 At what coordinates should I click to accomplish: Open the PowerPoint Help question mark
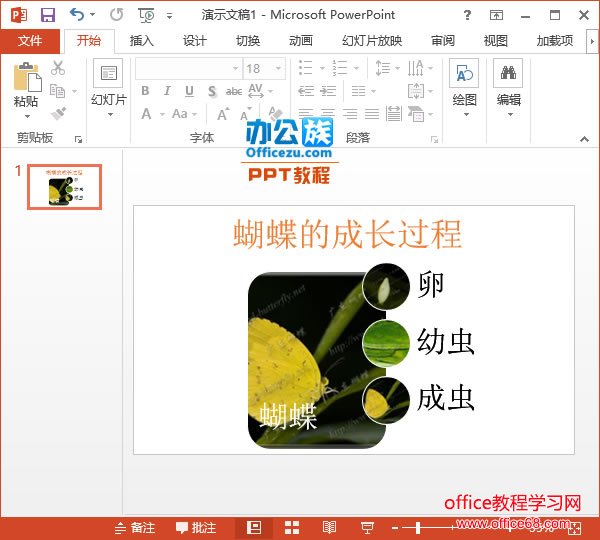click(x=467, y=15)
